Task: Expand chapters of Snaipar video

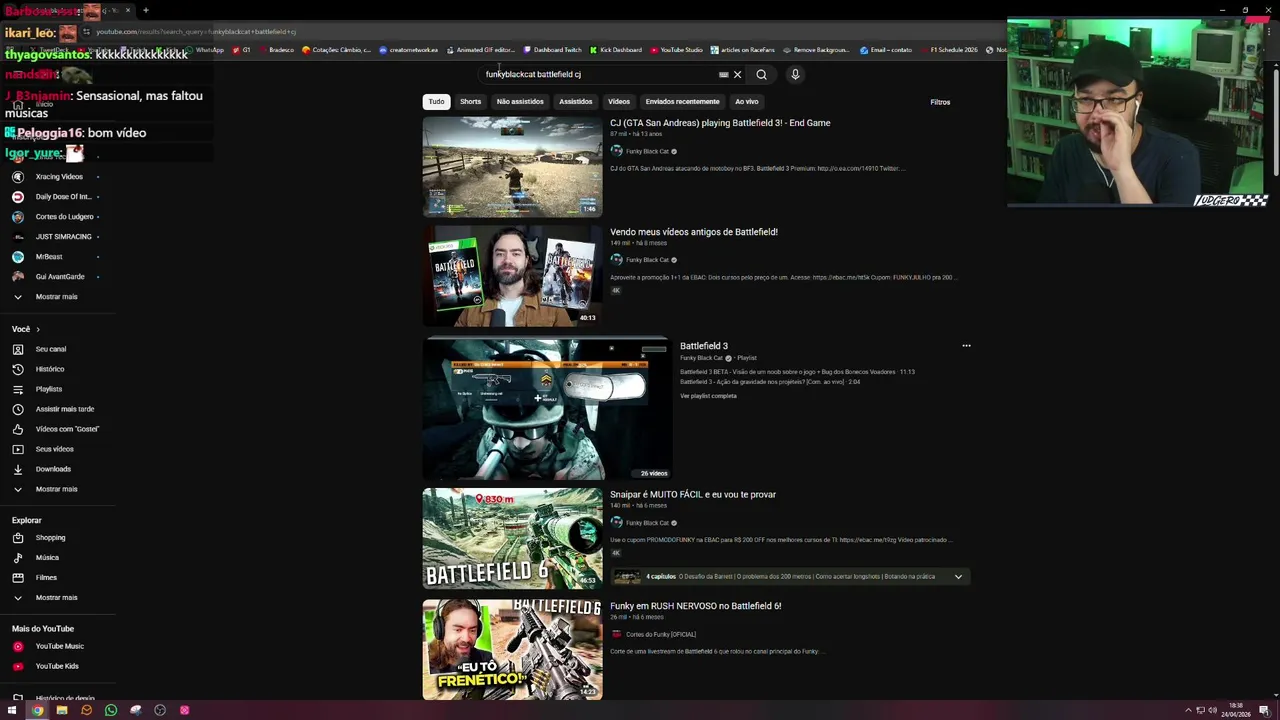Action: pos(958,576)
